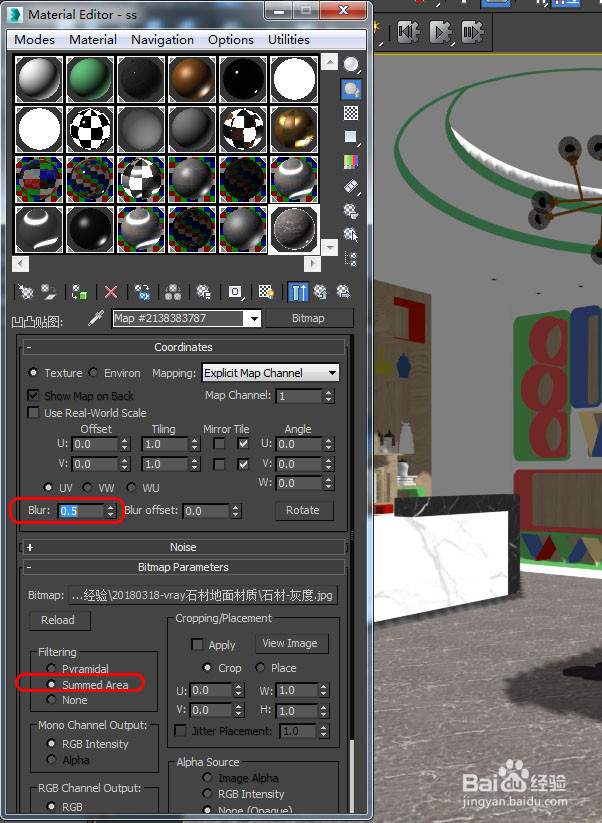Click Put Material to Scene icon
Screen dimensions: 602x823
click(49, 292)
